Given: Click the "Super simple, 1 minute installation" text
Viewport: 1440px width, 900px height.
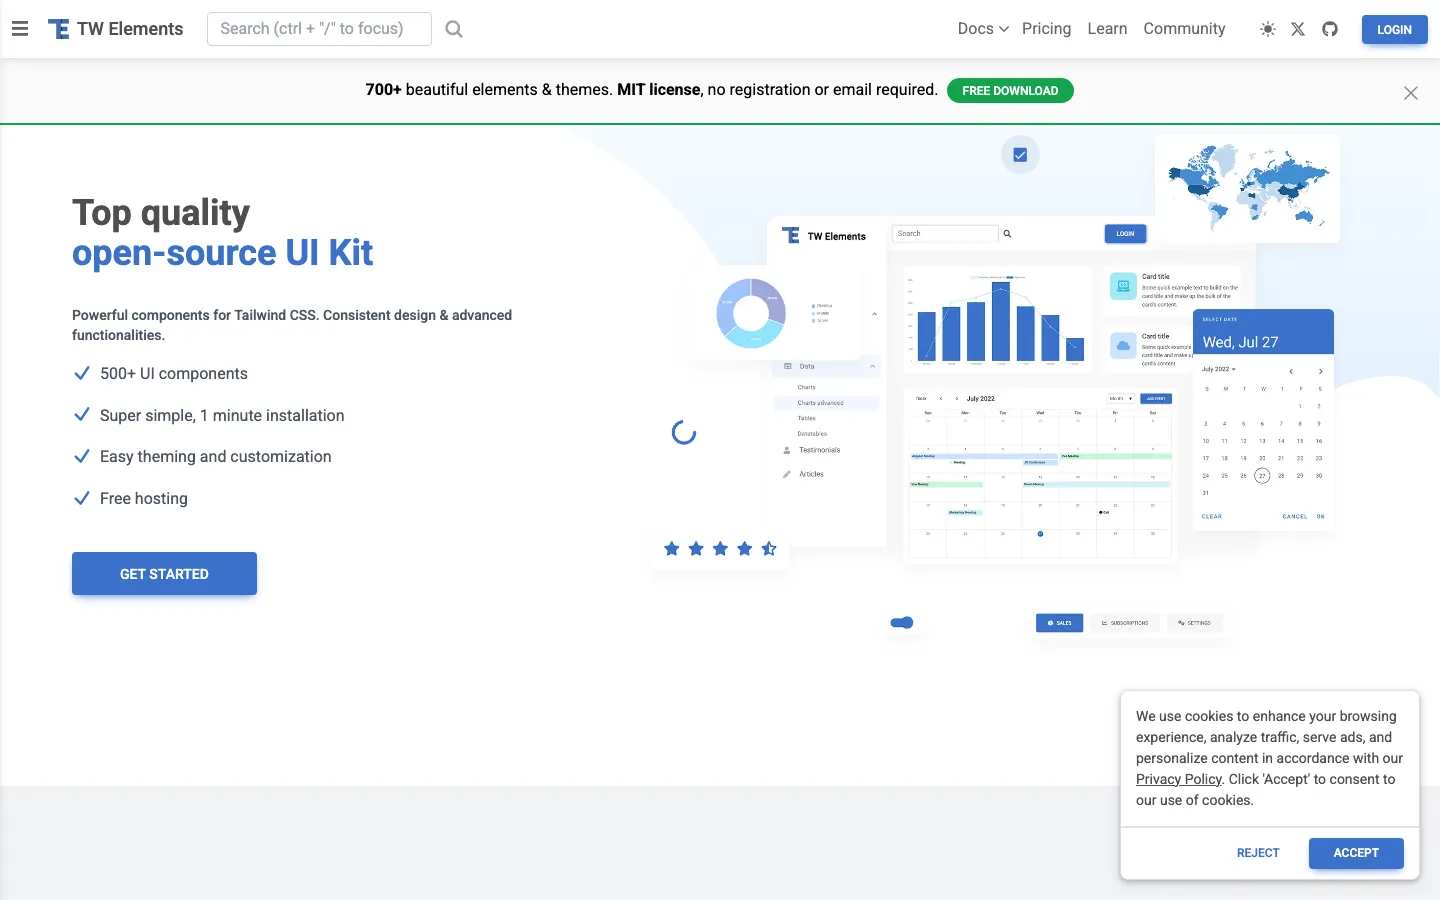Looking at the screenshot, I should click(x=222, y=416).
